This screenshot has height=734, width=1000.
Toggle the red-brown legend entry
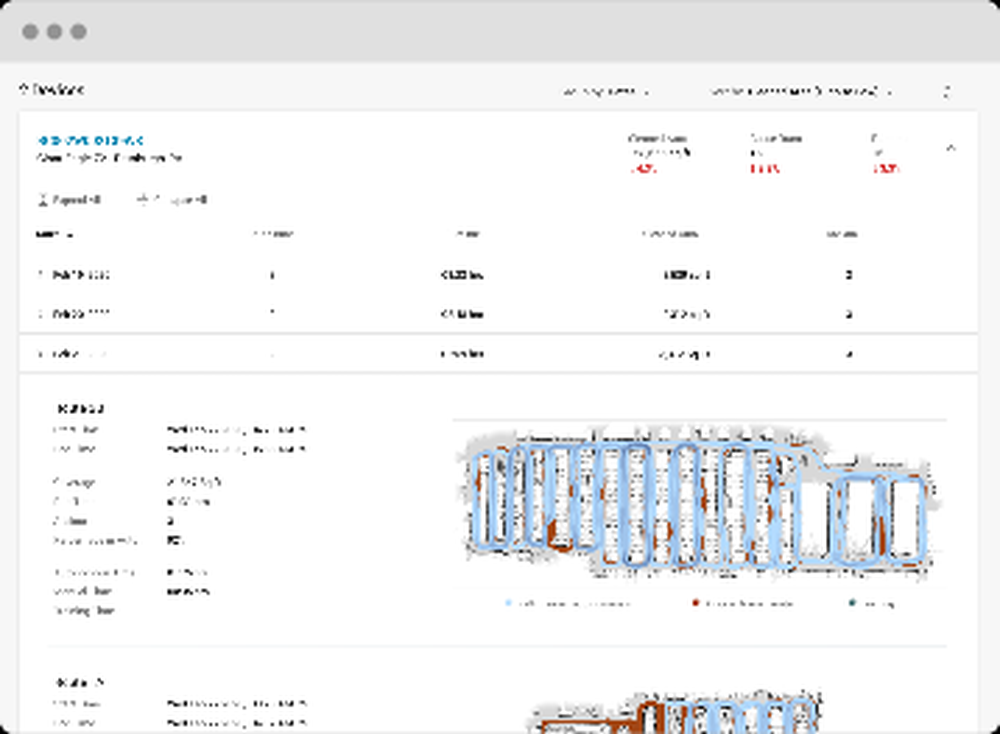pyautogui.click(x=743, y=603)
